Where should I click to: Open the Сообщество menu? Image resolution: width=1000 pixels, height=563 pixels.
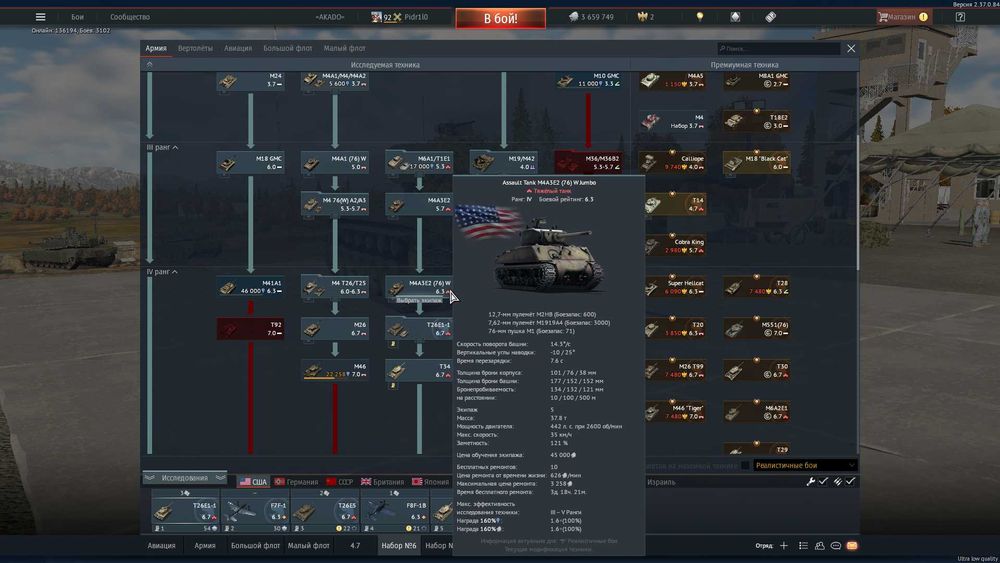[129, 17]
